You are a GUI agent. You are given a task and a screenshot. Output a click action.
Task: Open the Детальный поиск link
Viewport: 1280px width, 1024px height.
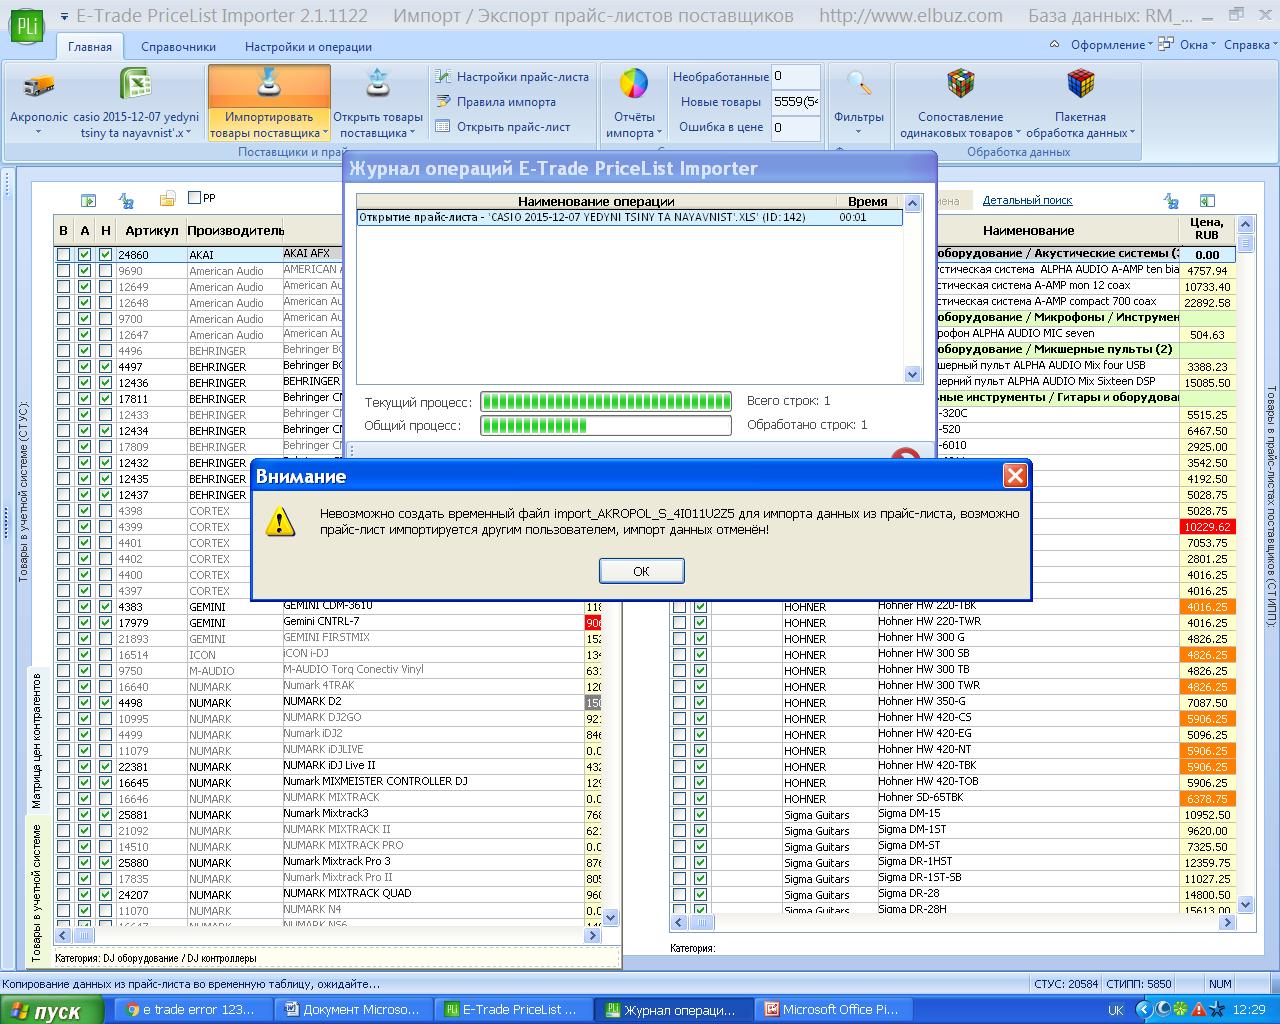(1027, 200)
